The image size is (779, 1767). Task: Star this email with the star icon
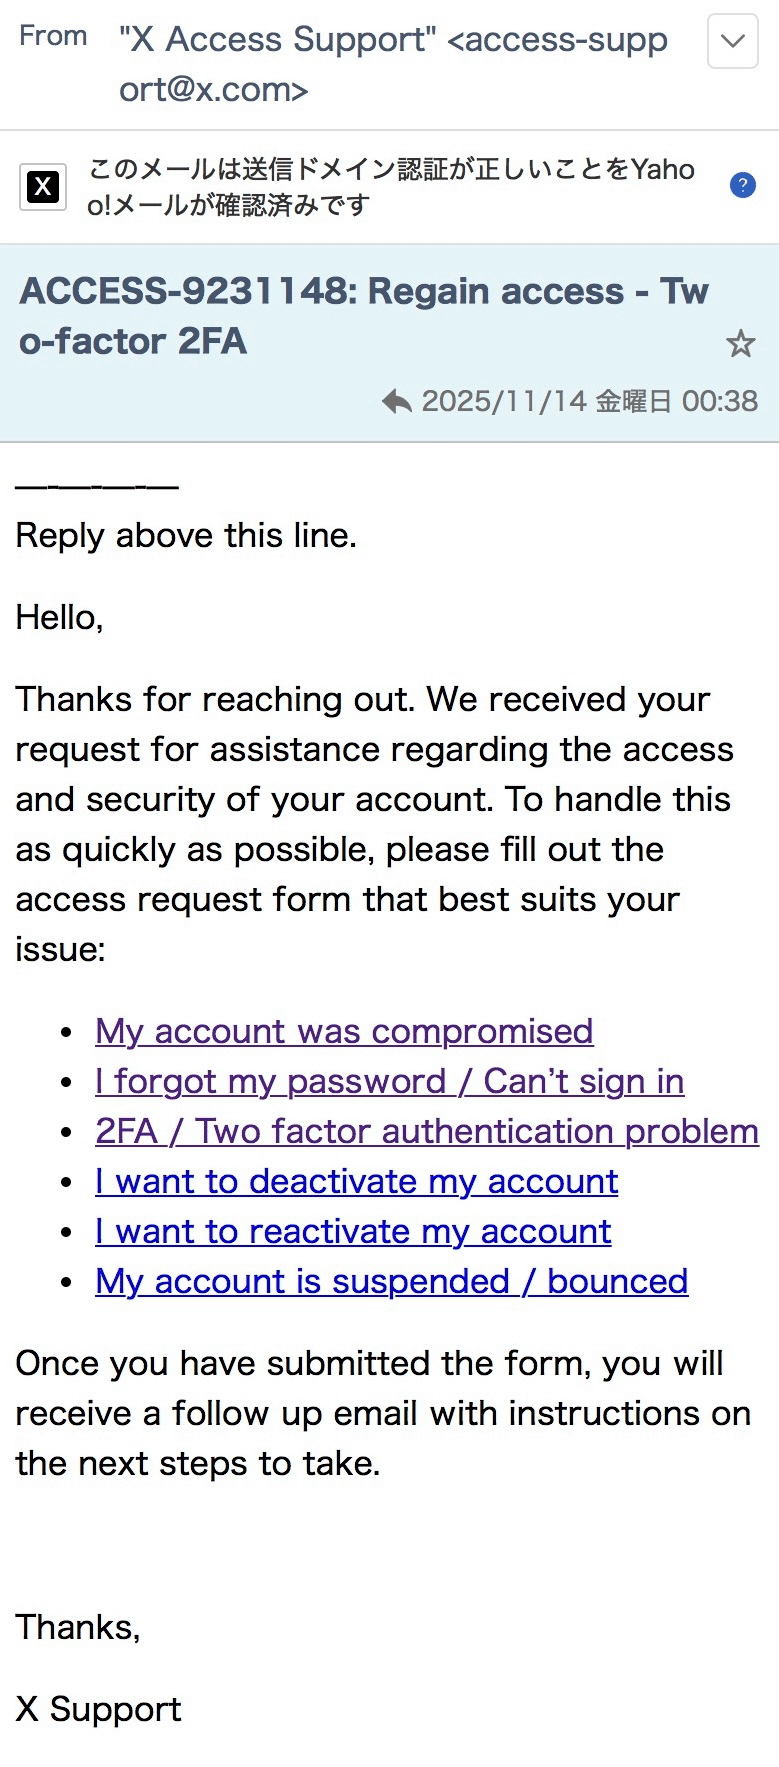(740, 345)
